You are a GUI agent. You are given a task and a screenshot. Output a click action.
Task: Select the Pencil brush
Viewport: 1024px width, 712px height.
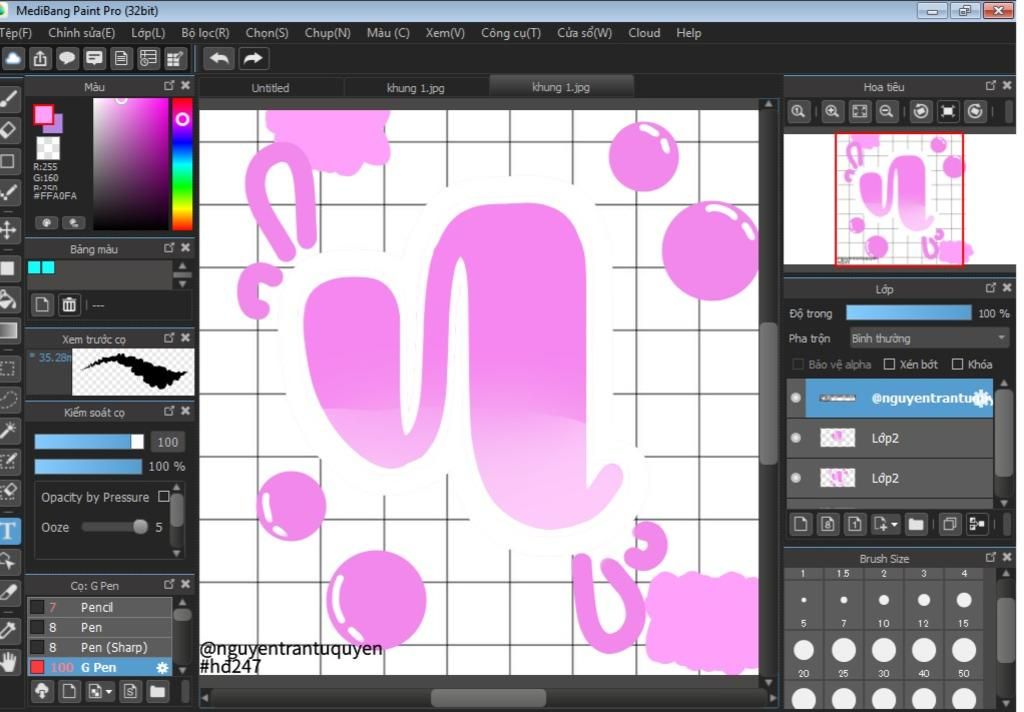[x=99, y=607]
